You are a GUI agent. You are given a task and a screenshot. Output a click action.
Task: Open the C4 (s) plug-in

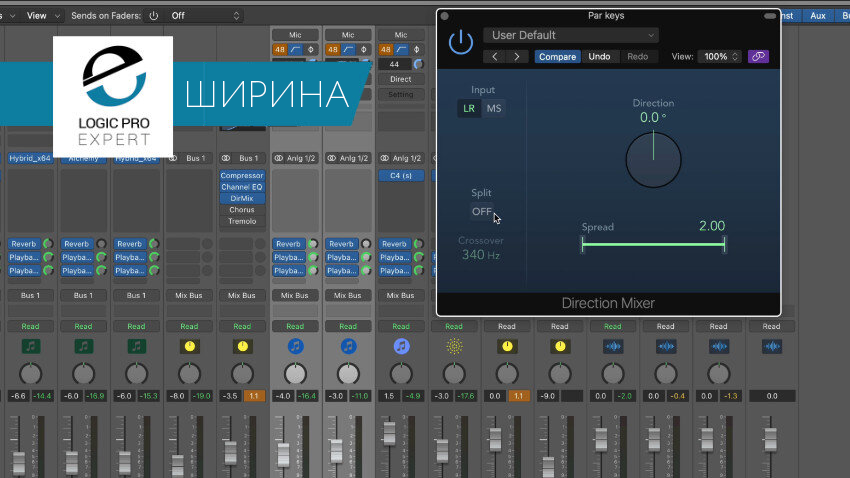pos(401,176)
